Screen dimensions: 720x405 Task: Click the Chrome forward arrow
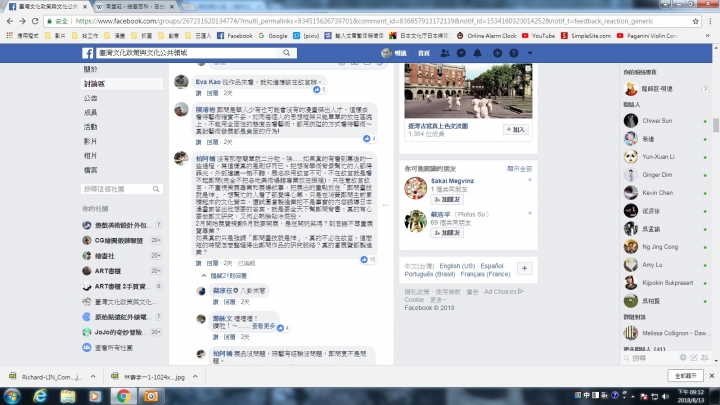22,21
